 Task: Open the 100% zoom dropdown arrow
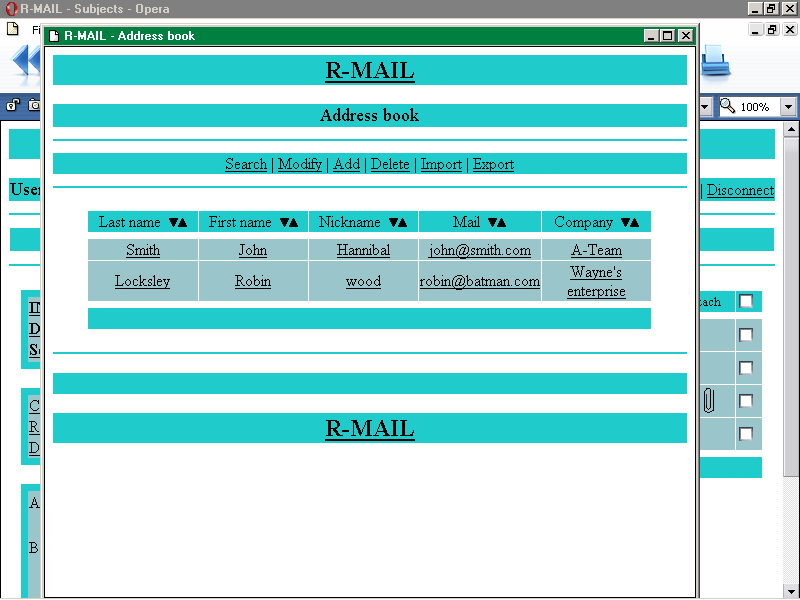coord(788,107)
